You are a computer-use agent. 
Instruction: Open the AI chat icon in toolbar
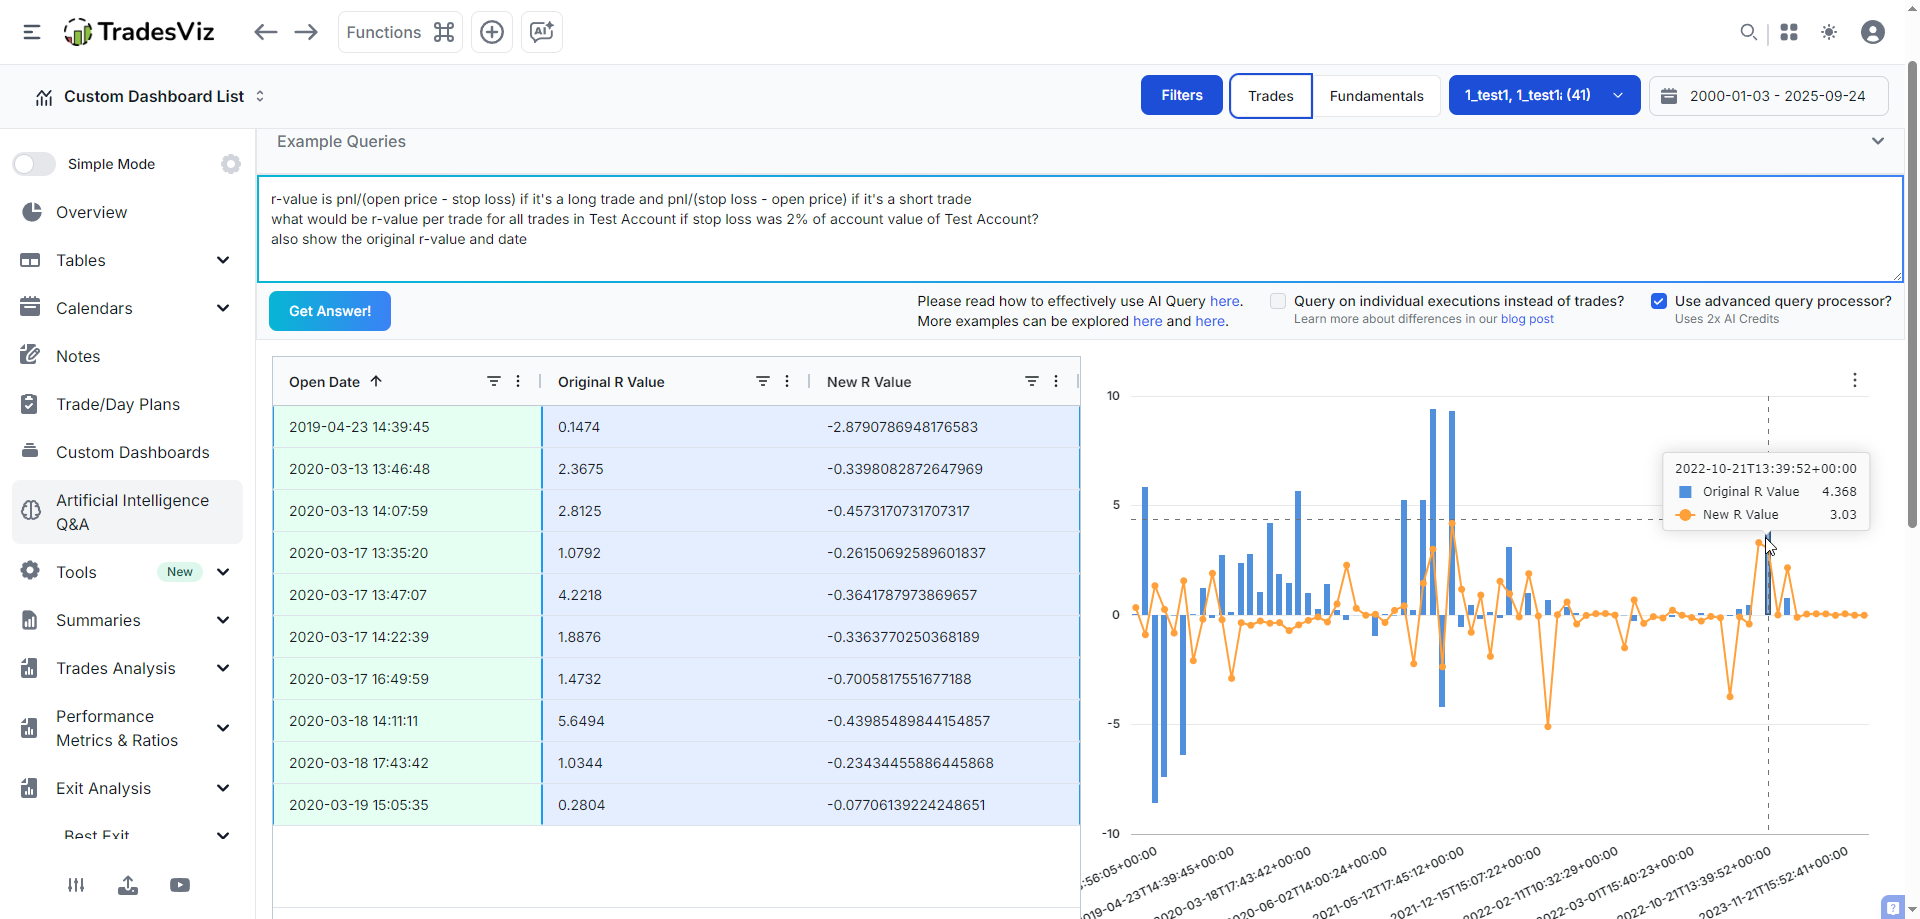click(542, 32)
